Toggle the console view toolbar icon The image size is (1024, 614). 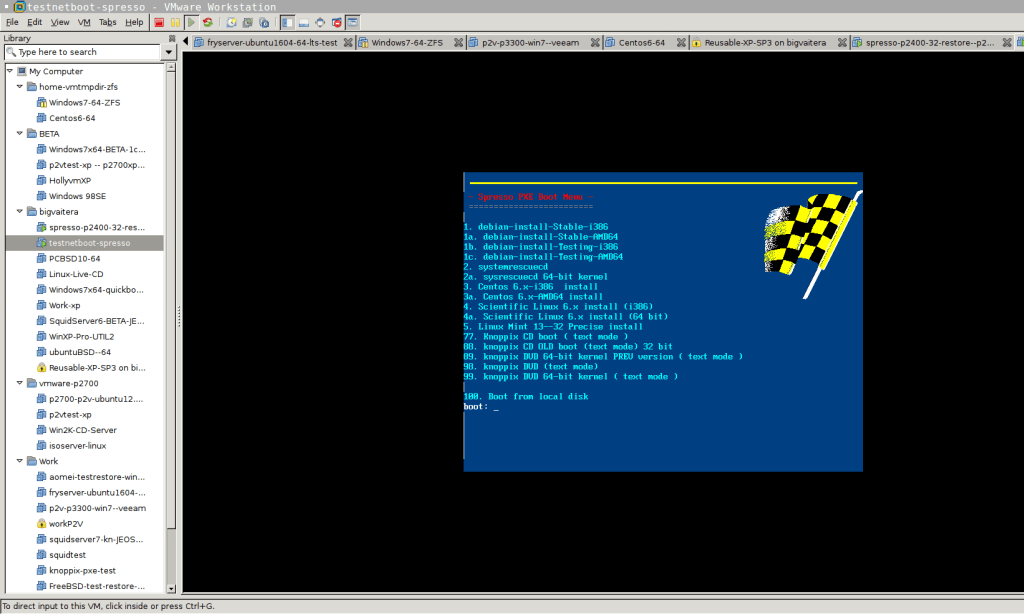353,22
